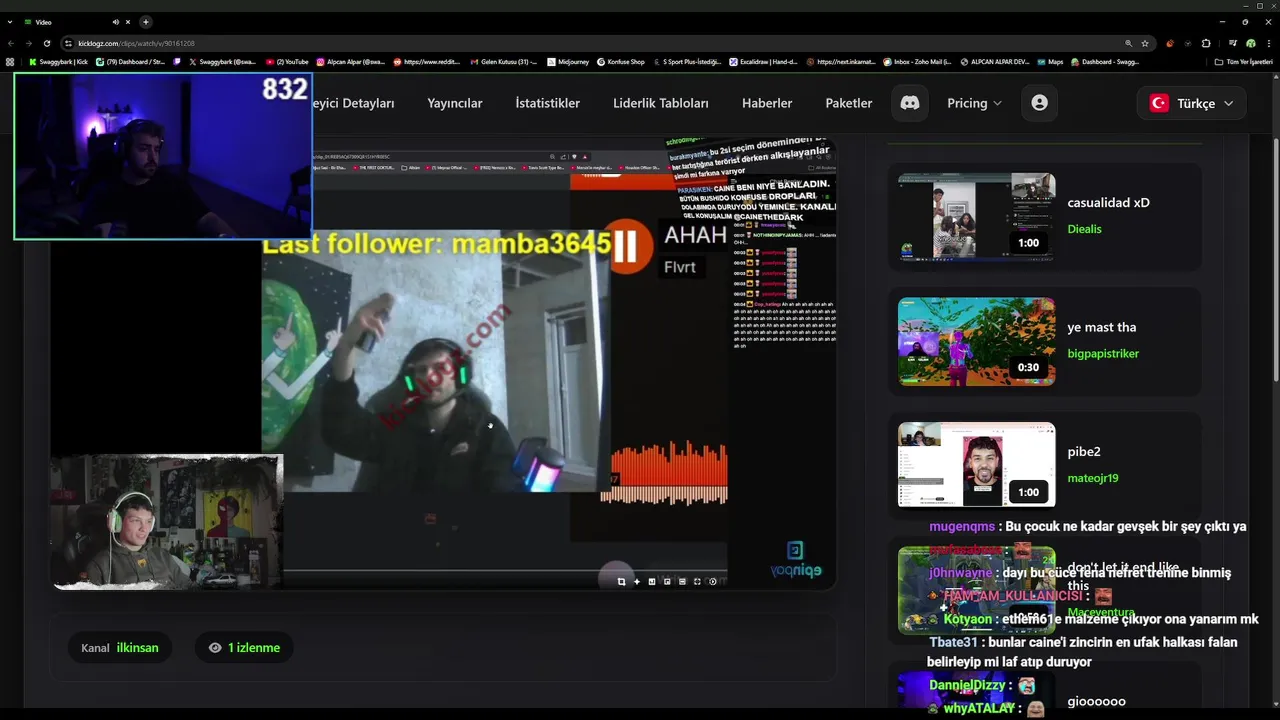This screenshot has height=720, width=1280.
Task: Open the İstatistikler menu
Action: (547, 103)
